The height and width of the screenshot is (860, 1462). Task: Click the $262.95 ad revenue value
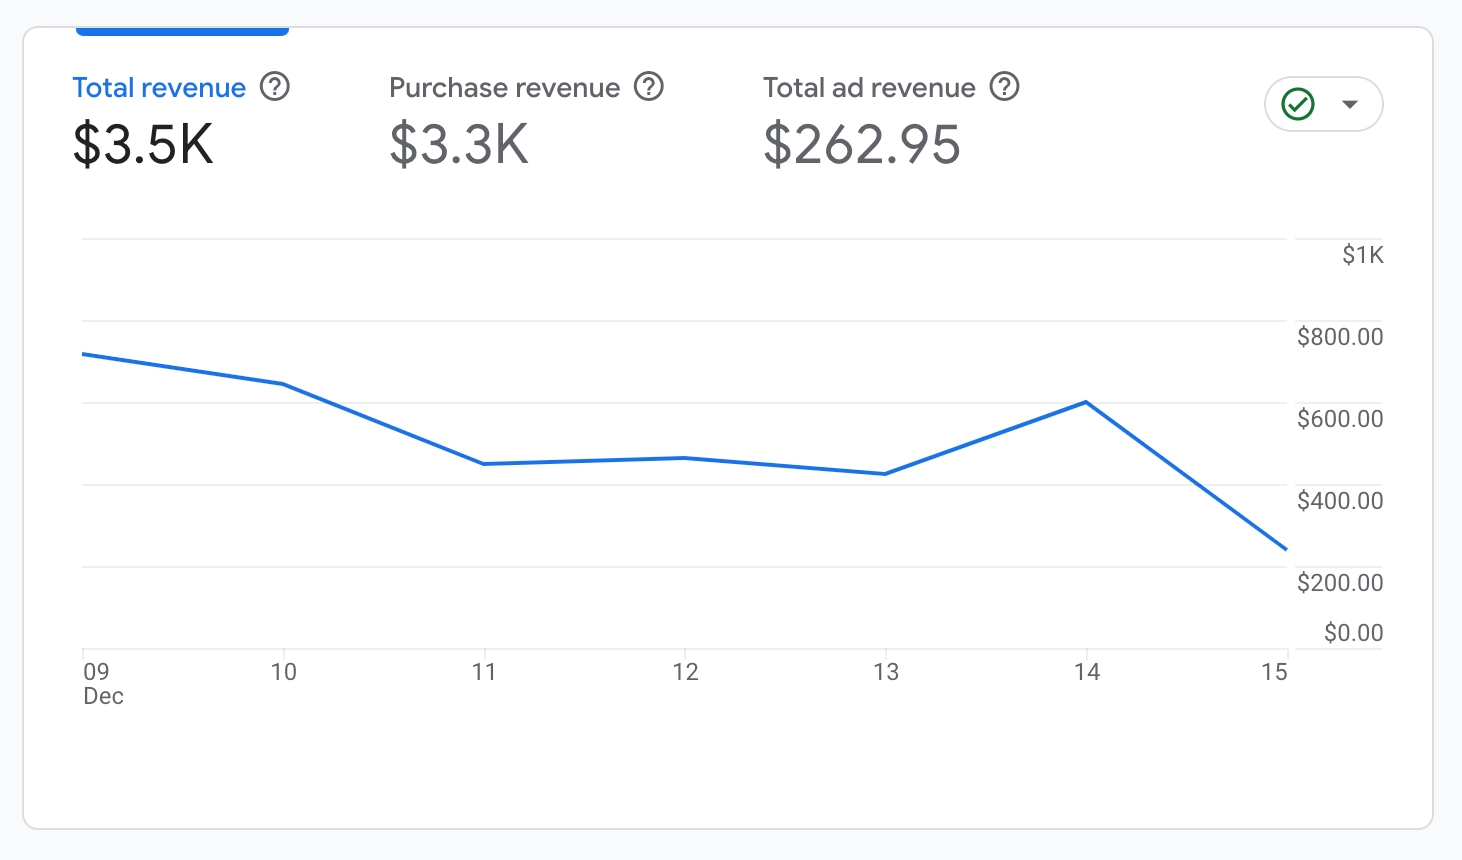click(862, 145)
